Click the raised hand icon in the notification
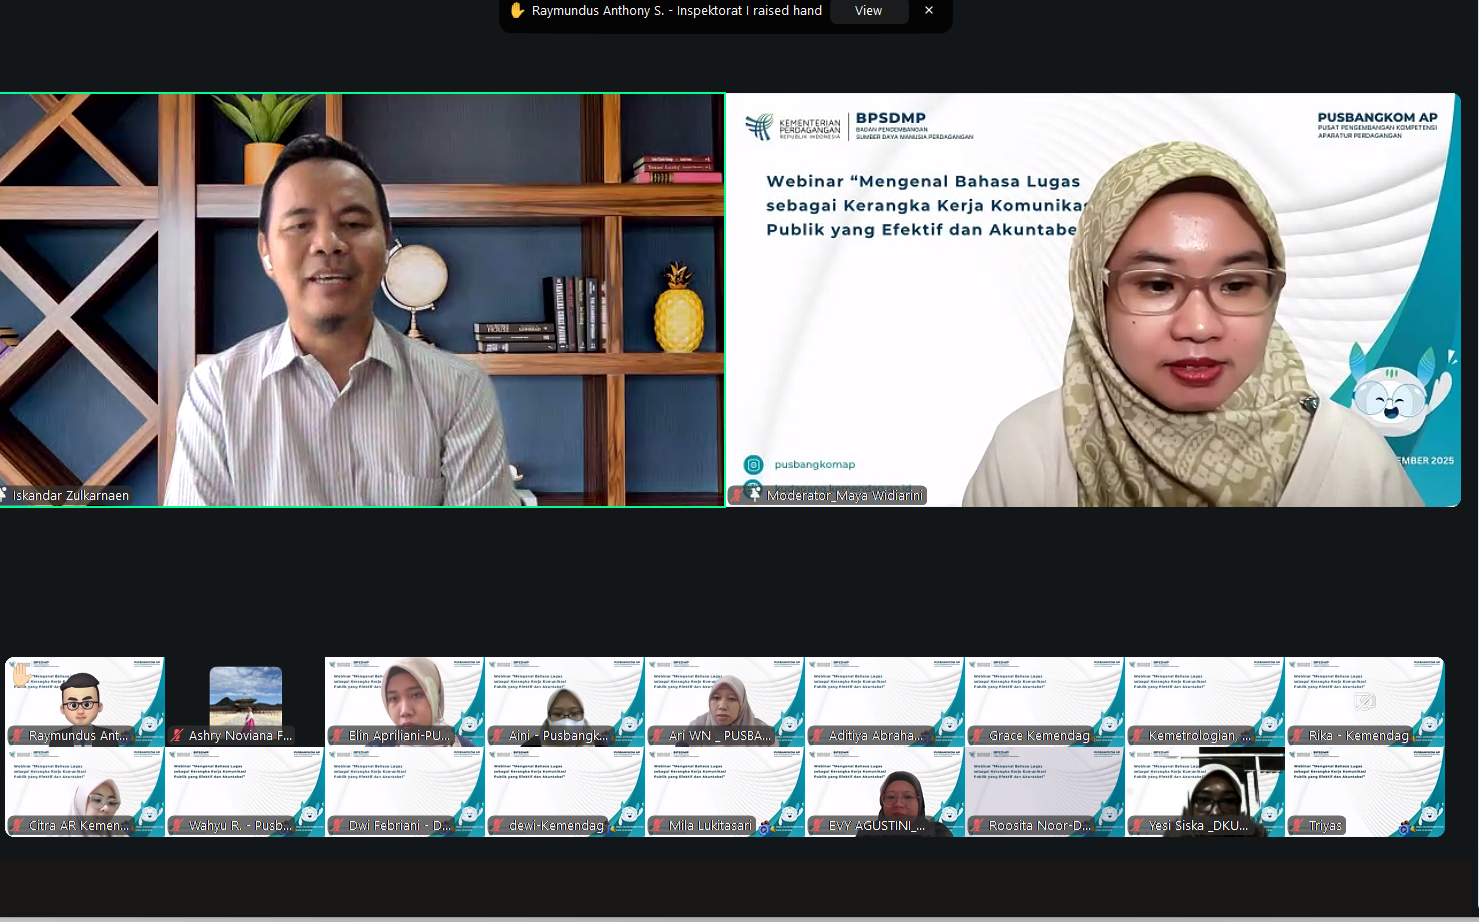The width and height of the screenshot is (1479, 922). [517, 11]
